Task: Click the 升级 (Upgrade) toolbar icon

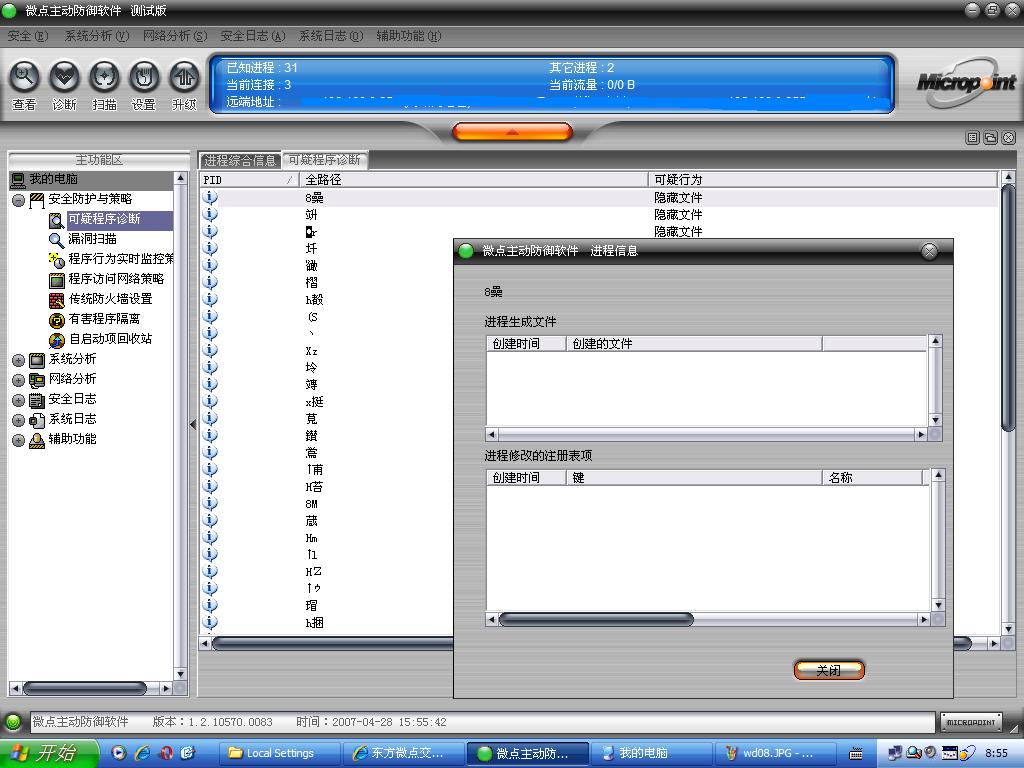Action: 184,78
